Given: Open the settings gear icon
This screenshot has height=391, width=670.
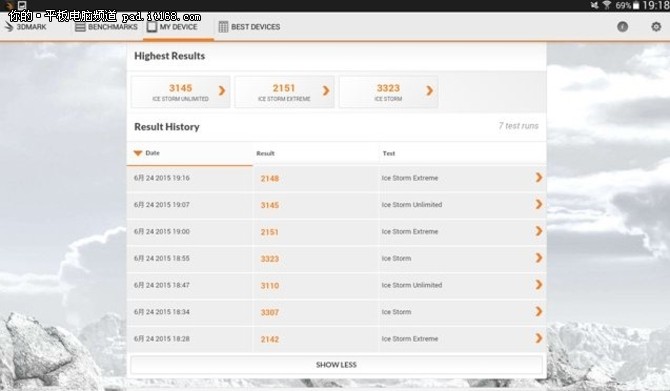Looking at the screenshot, I should (x=656, y=26).
